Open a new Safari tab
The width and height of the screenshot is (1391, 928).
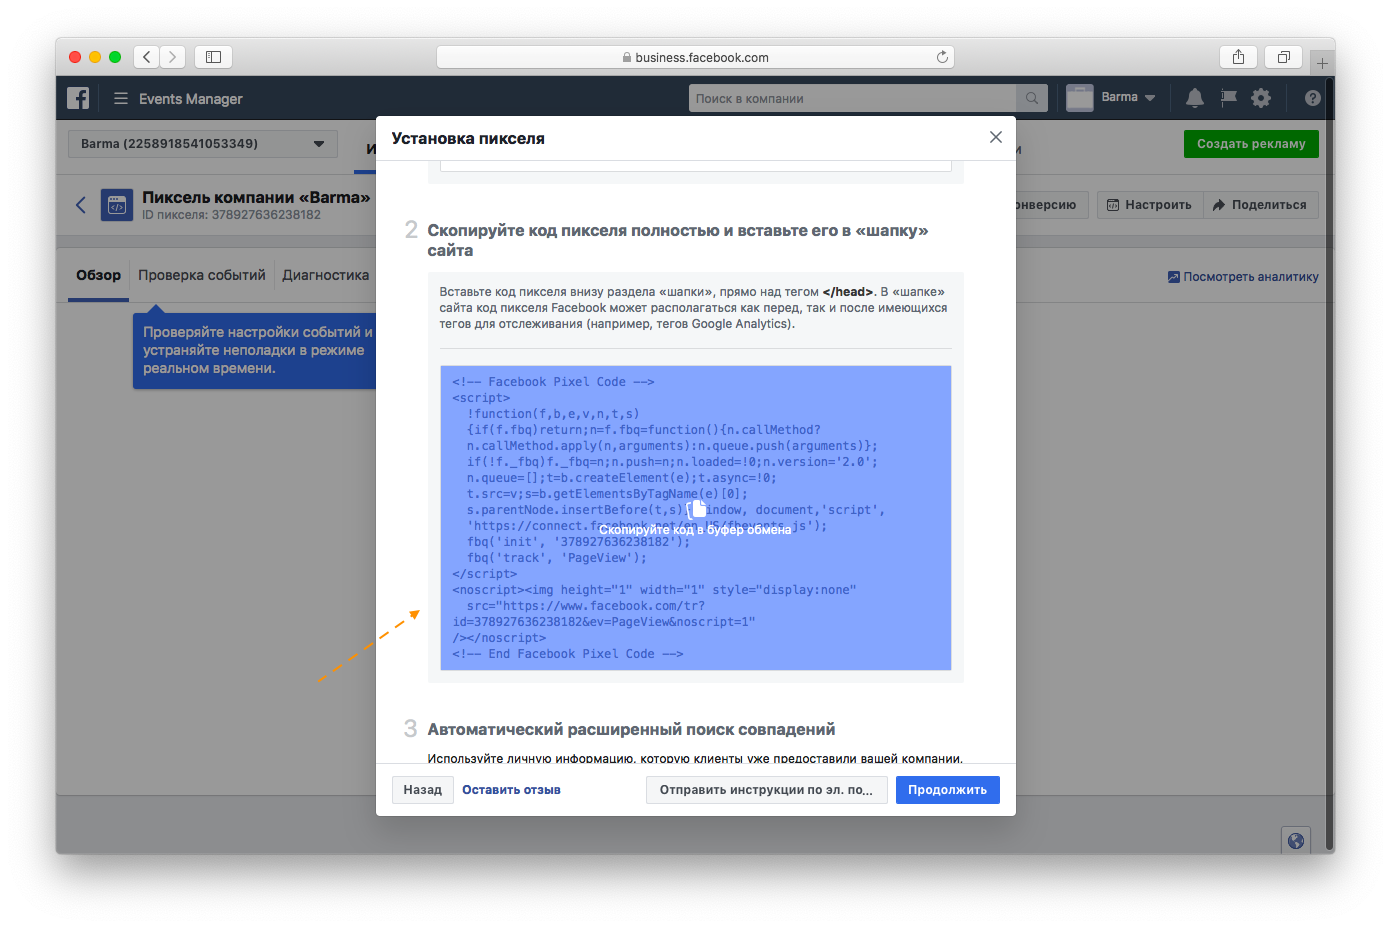tap(1322, 63)
